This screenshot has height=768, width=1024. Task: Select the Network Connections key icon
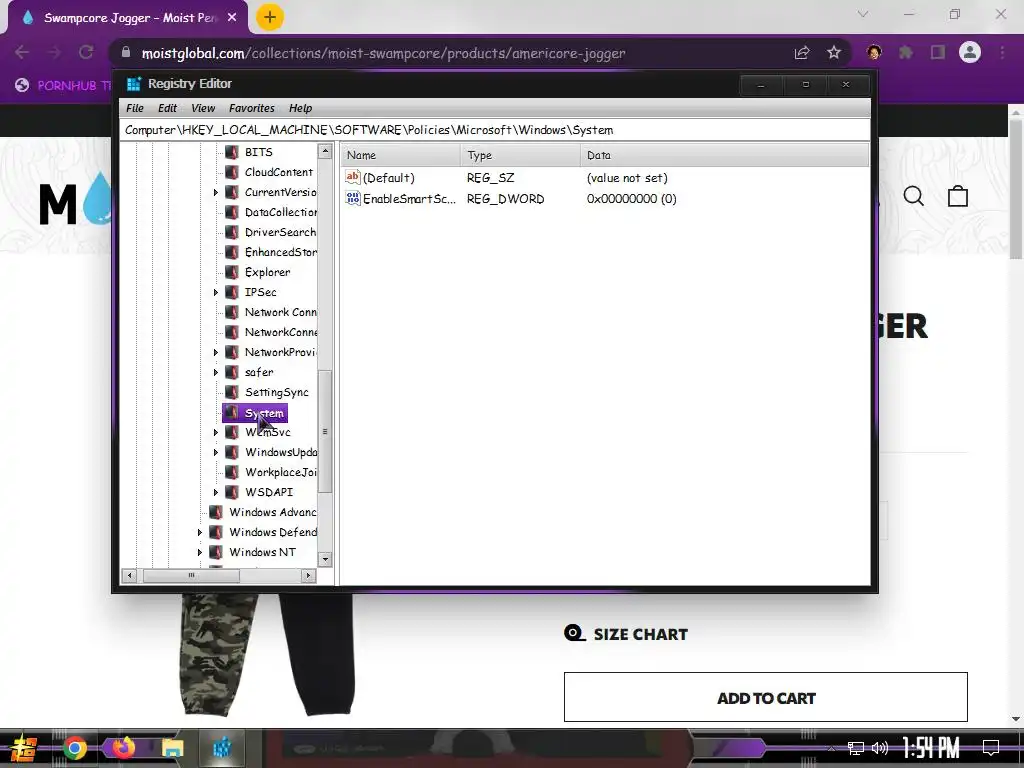tap(232, 312)
